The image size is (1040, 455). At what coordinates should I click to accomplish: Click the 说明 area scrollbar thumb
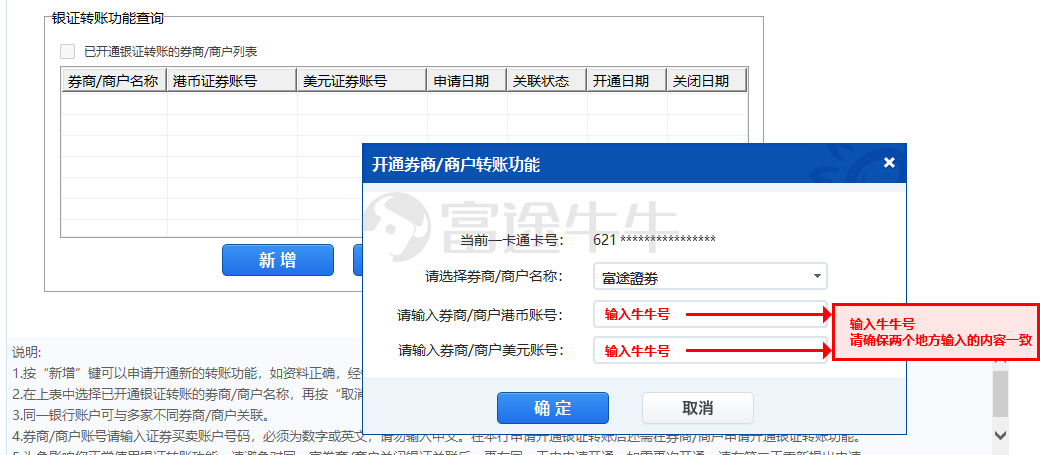point(1000,394)
